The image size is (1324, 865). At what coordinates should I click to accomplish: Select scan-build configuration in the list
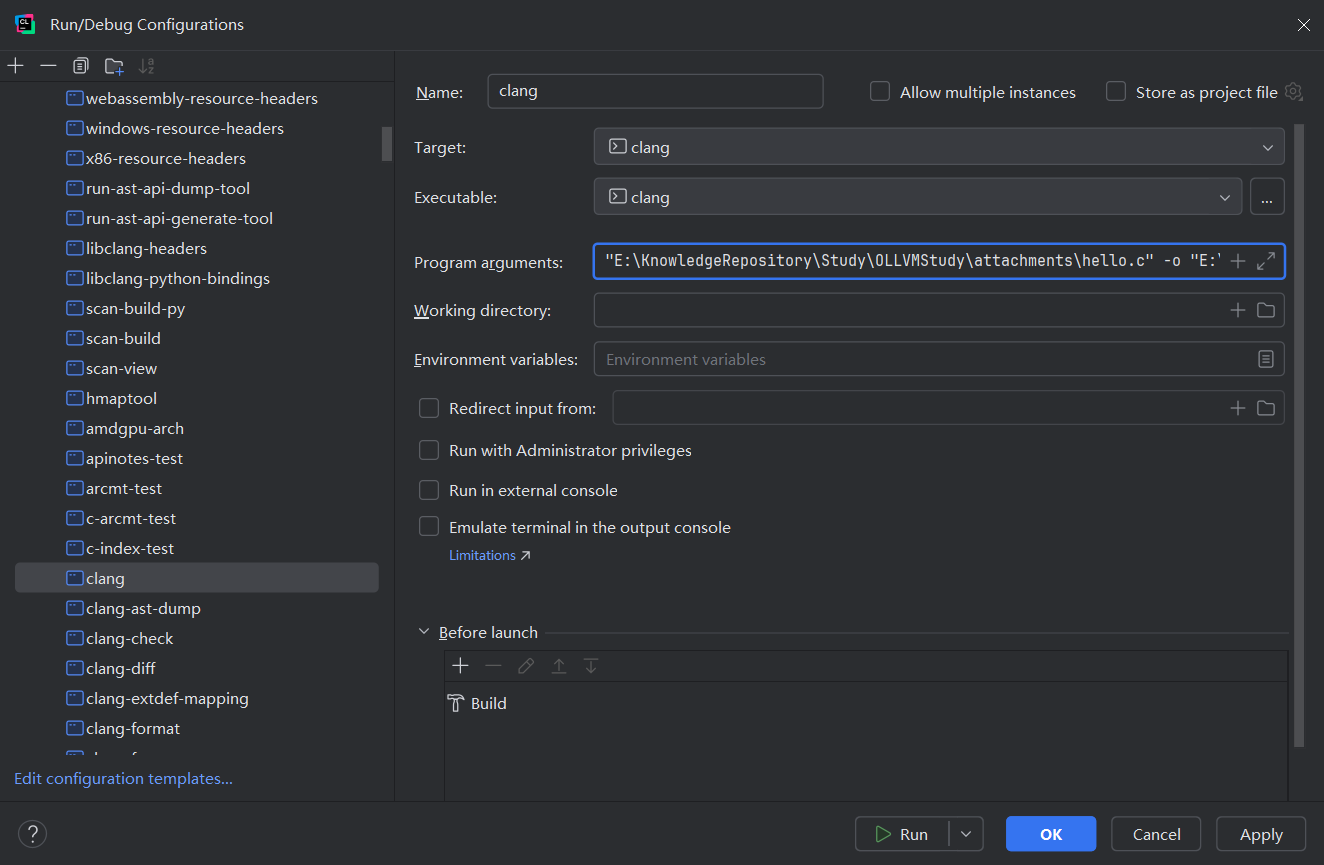[x=123, y=338]
